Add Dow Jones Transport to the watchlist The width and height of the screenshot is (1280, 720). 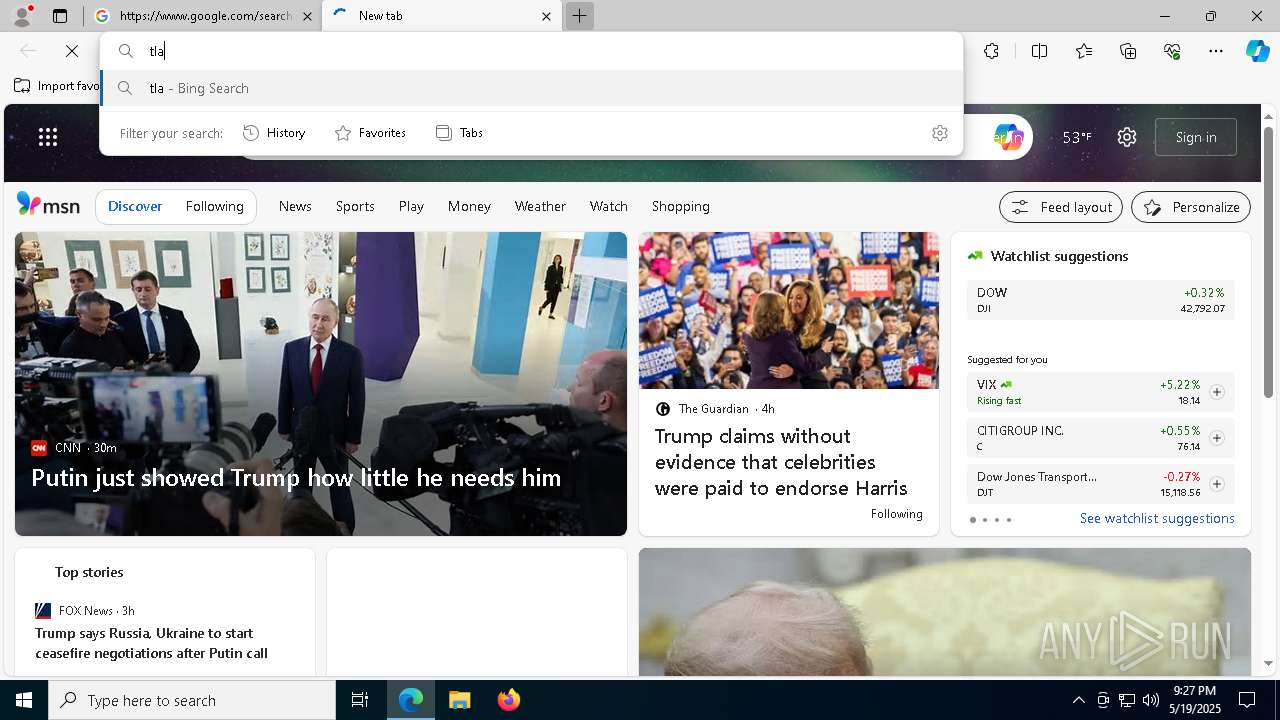click(1216, 484)
